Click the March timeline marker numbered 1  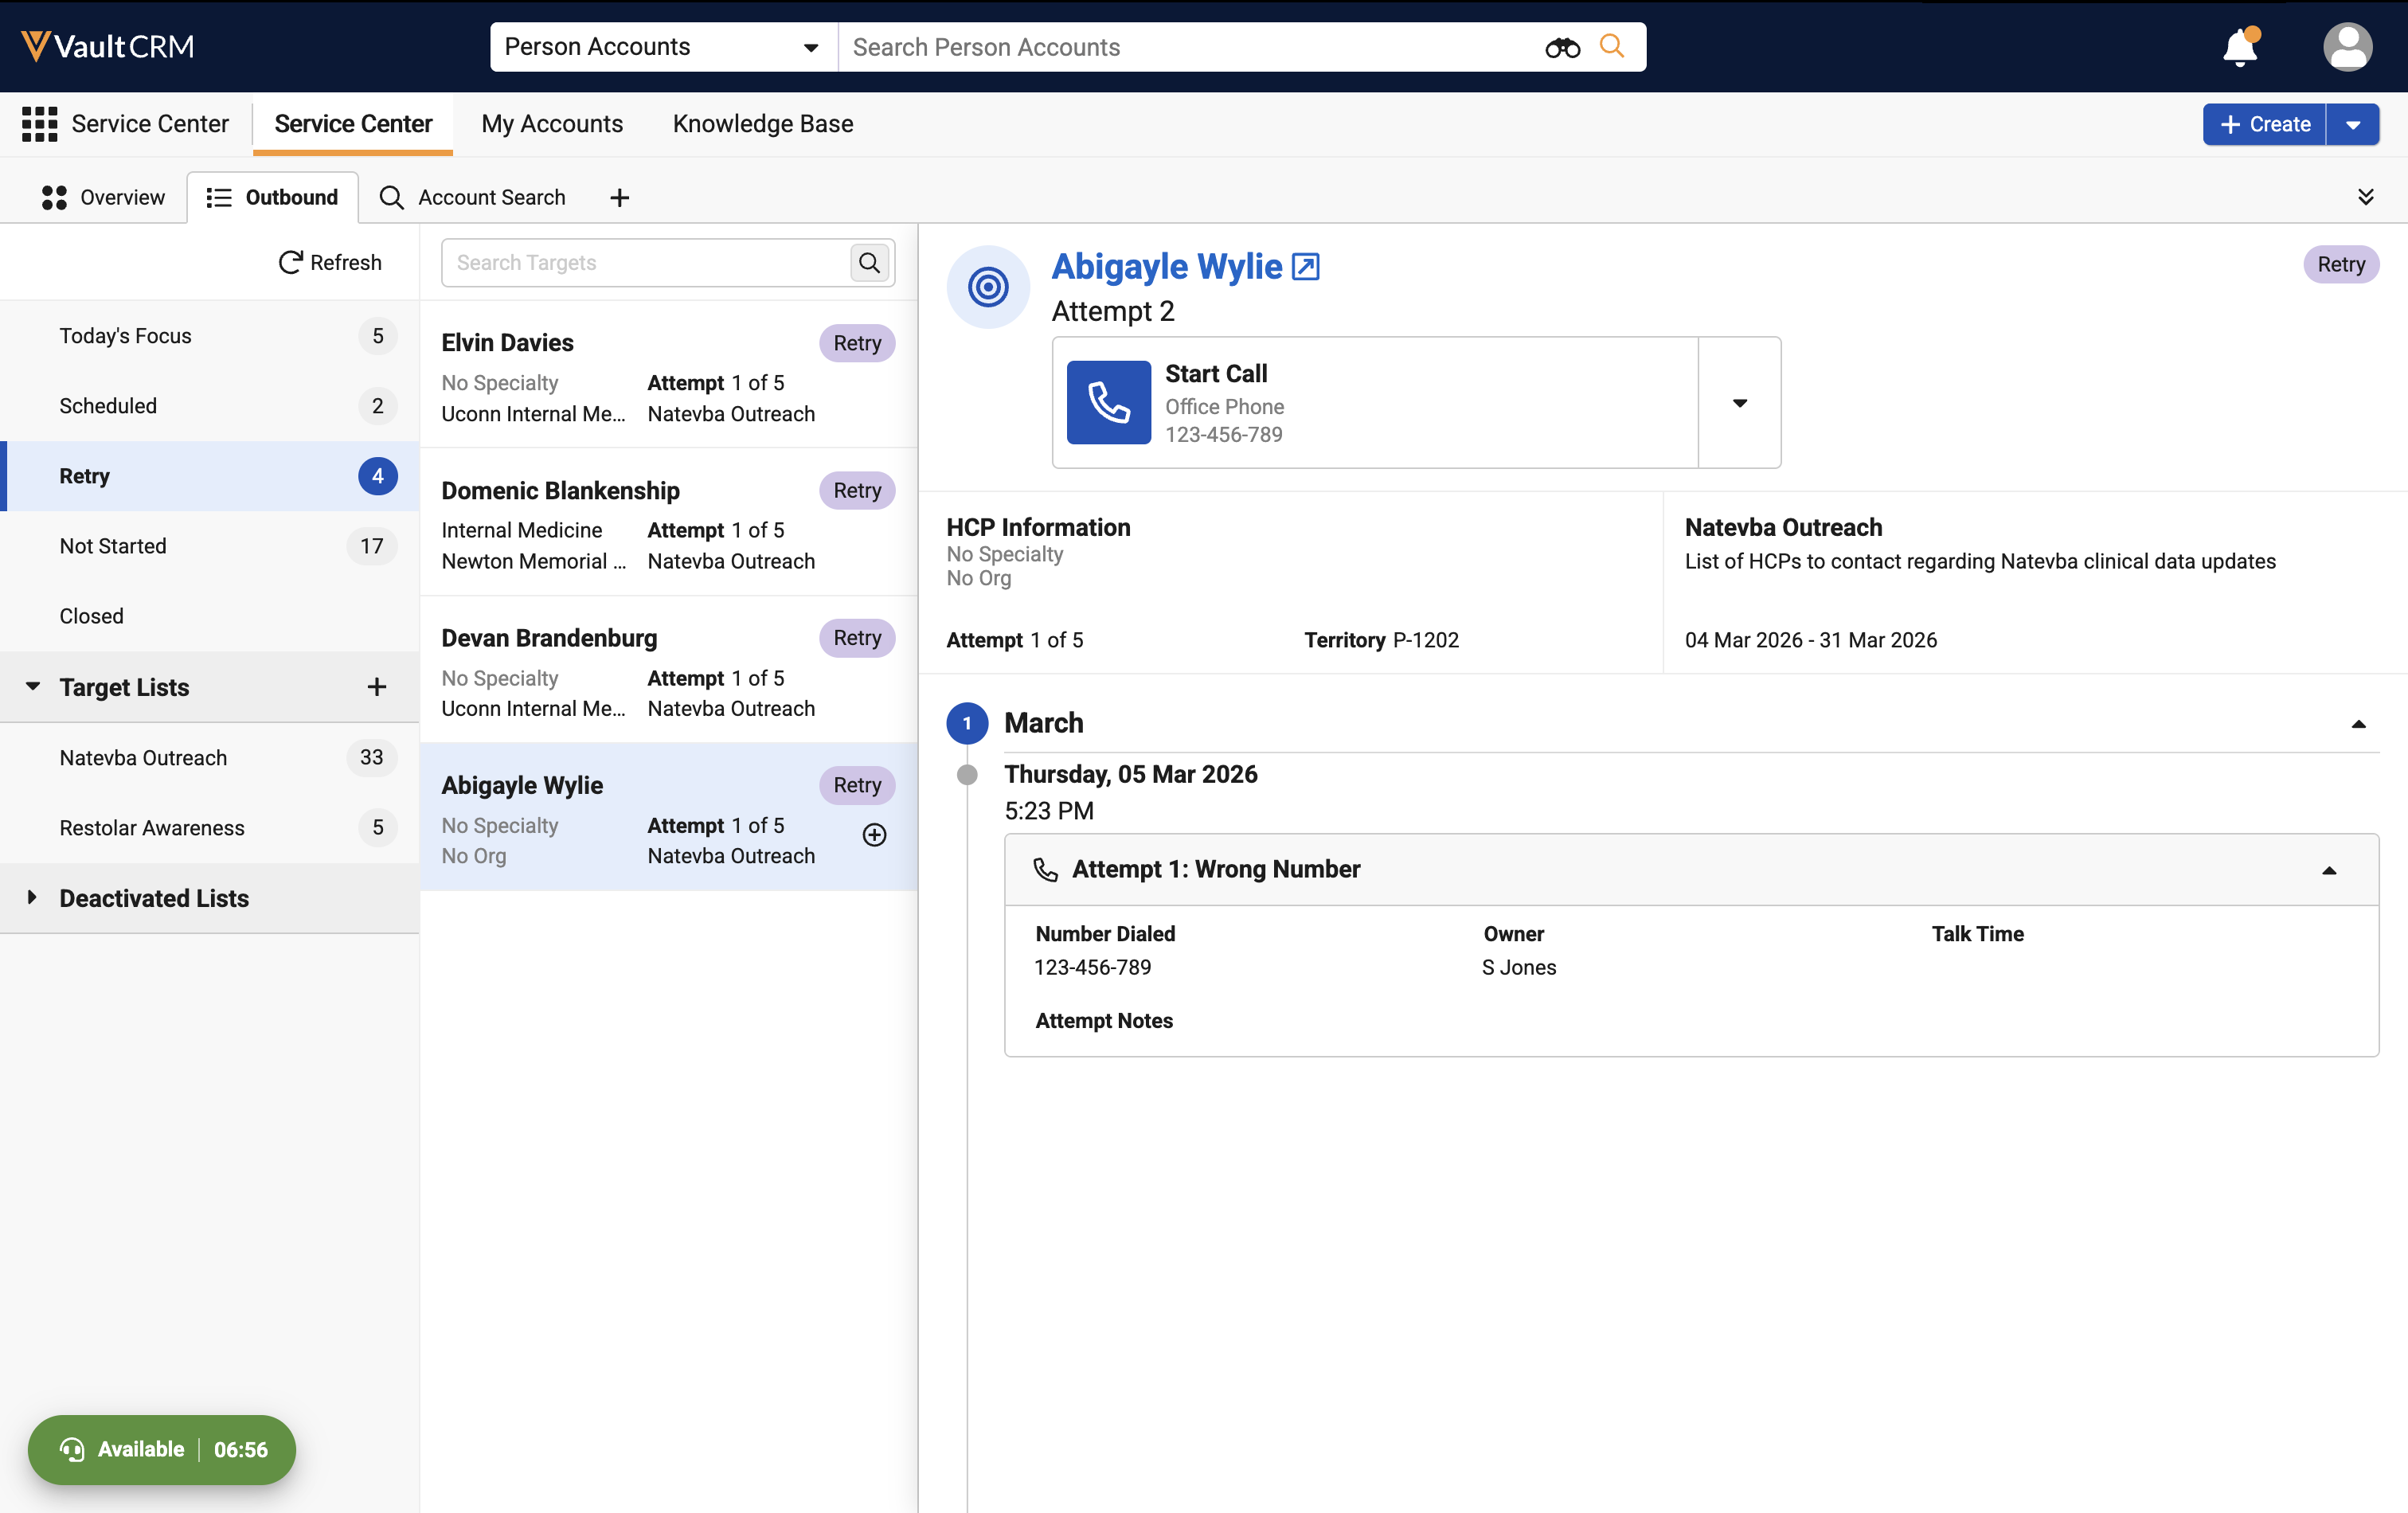[x=966, y=723]
